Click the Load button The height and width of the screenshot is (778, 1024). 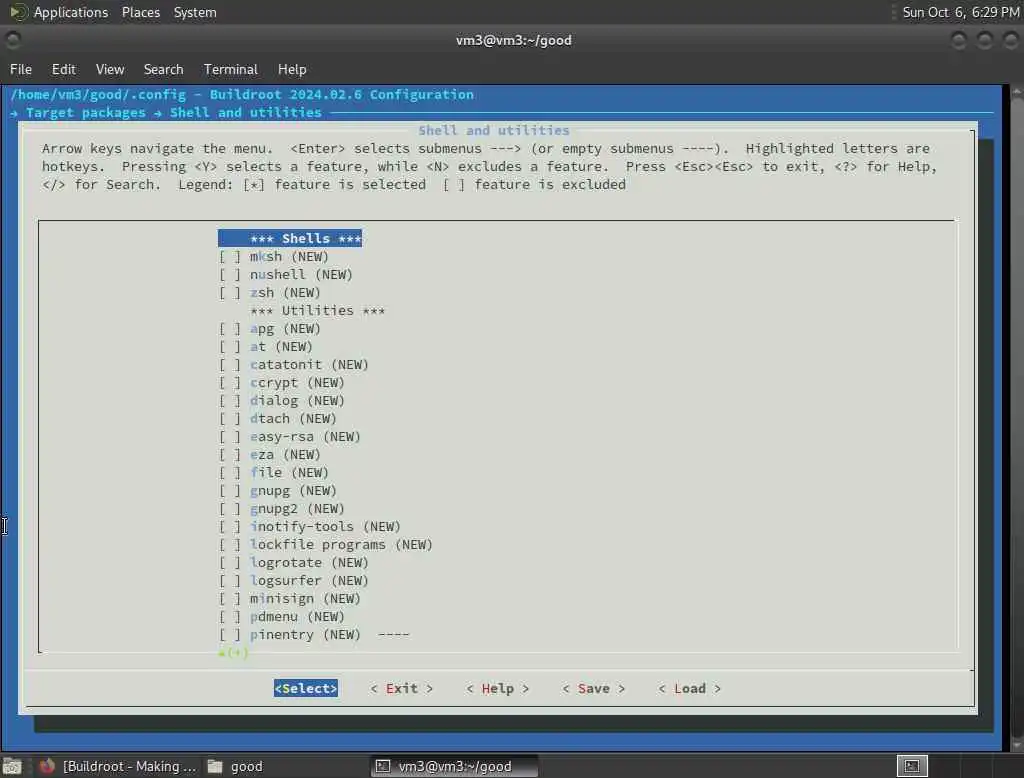[690, 689]
